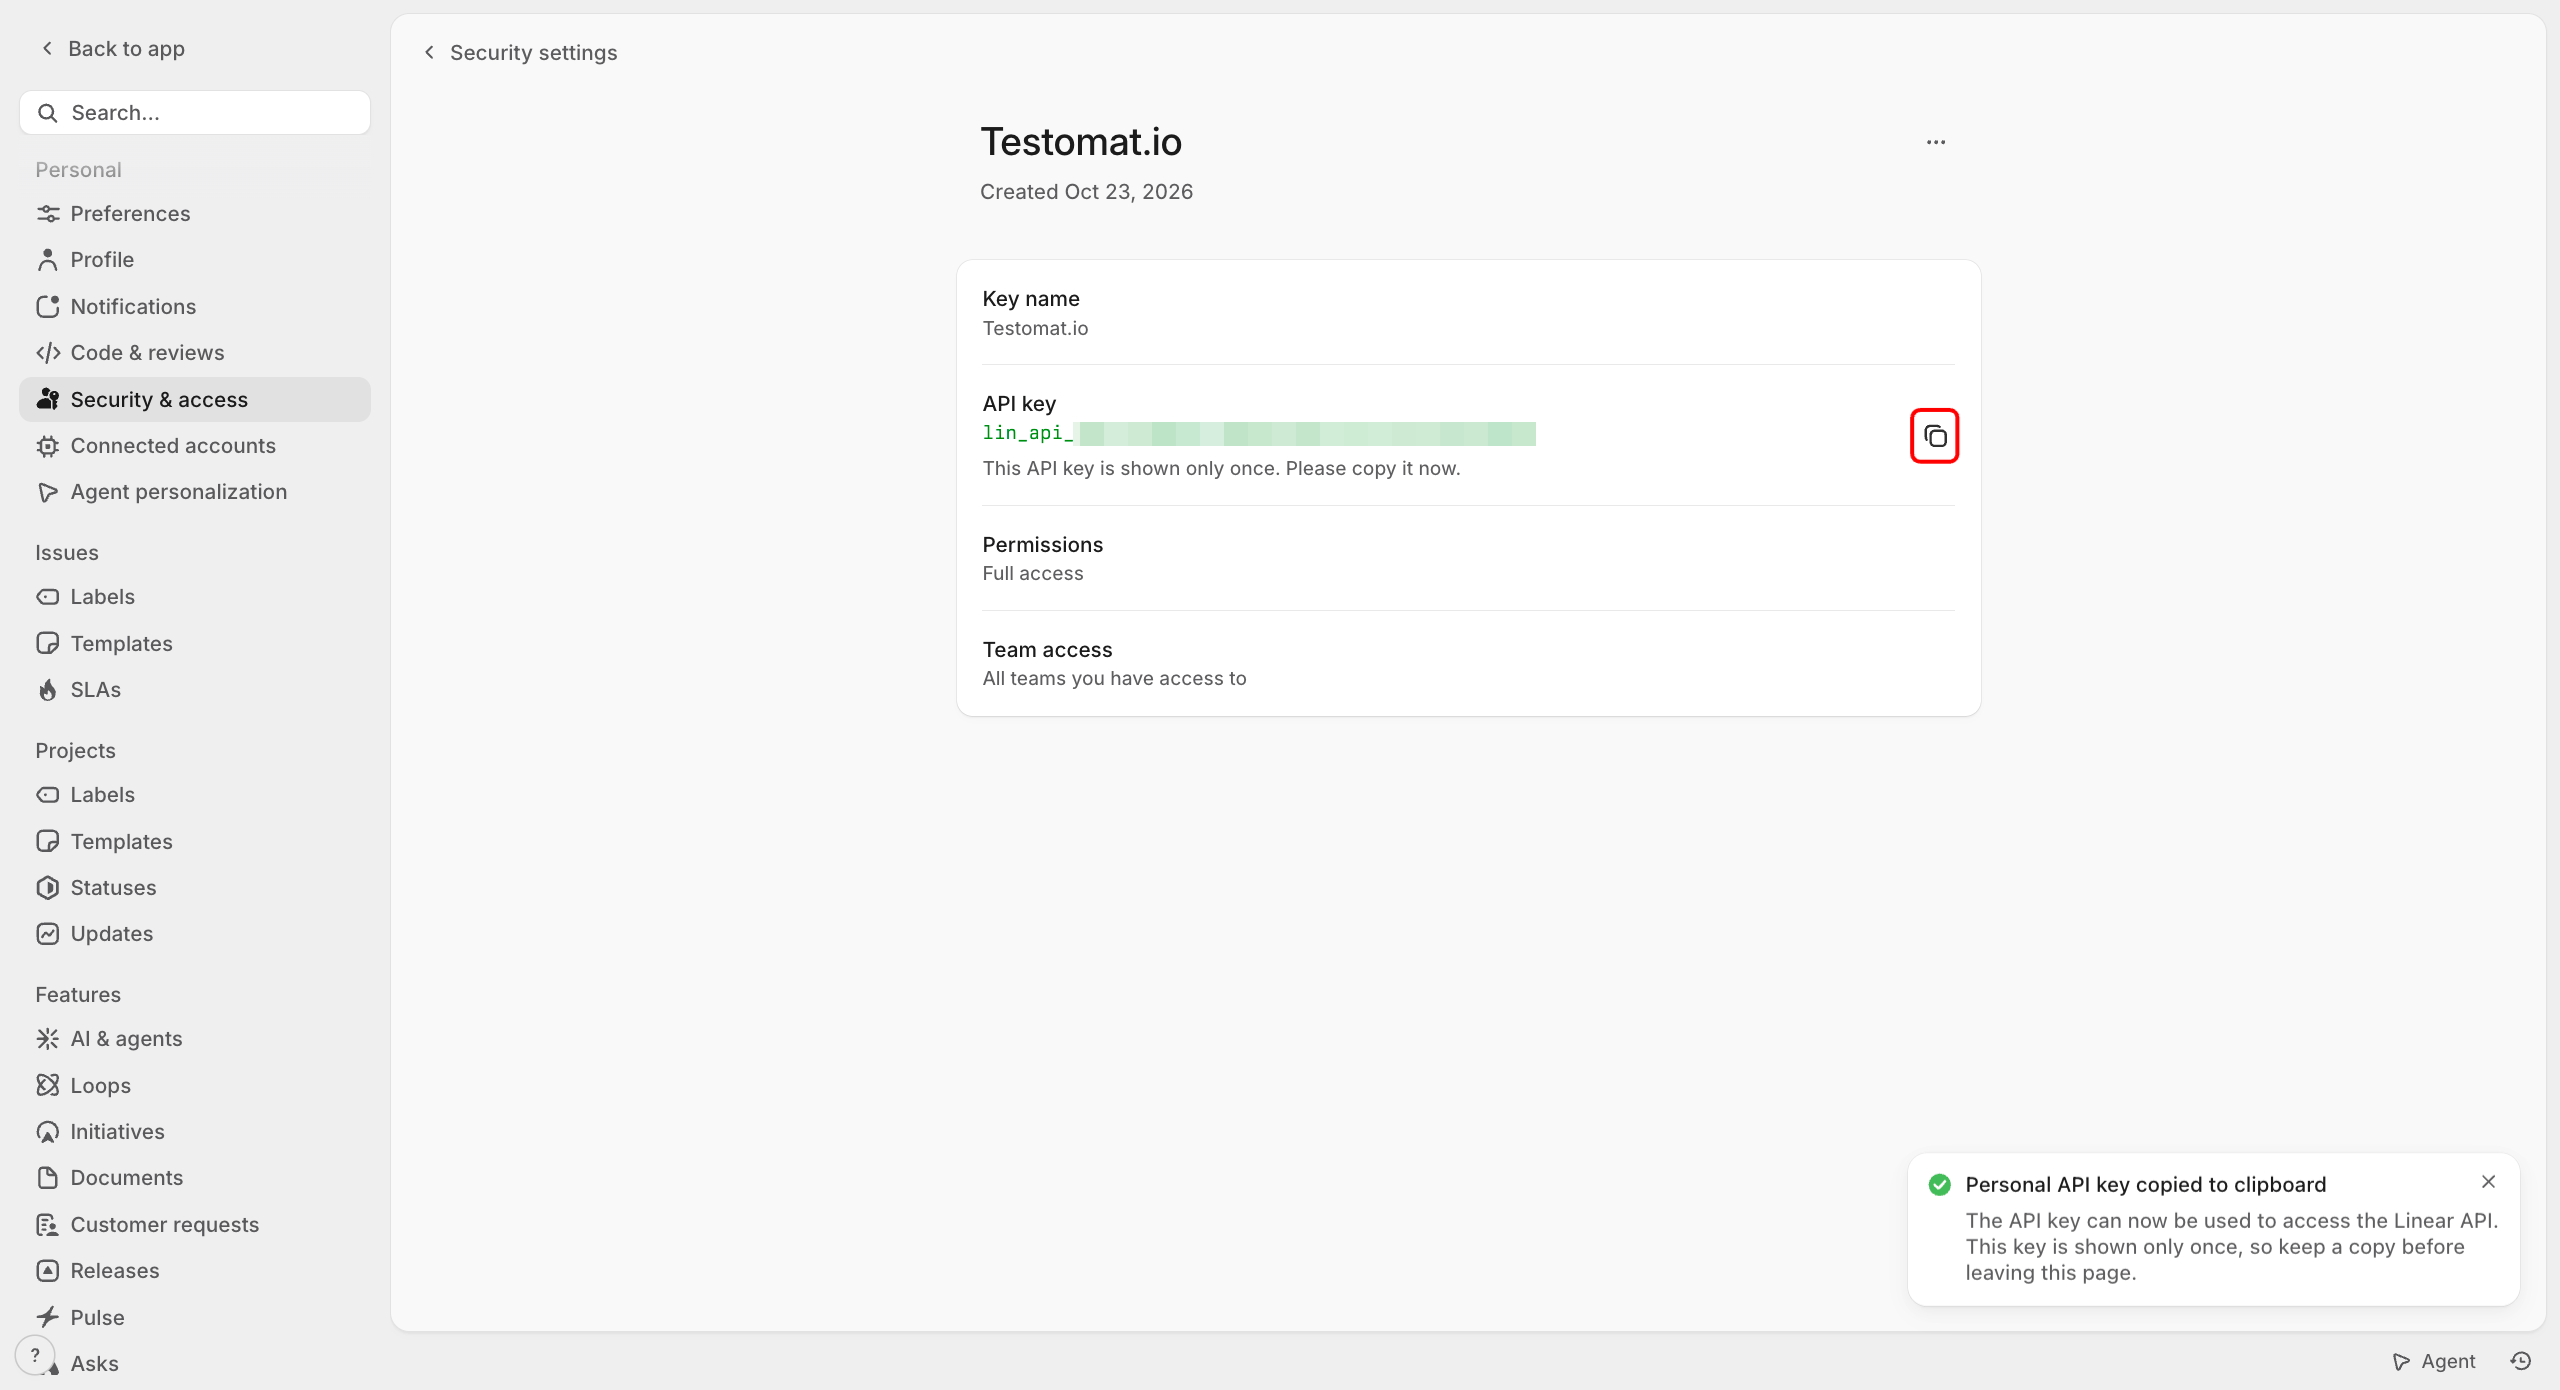Go back via the Security settings chevron

pos(429,52)
